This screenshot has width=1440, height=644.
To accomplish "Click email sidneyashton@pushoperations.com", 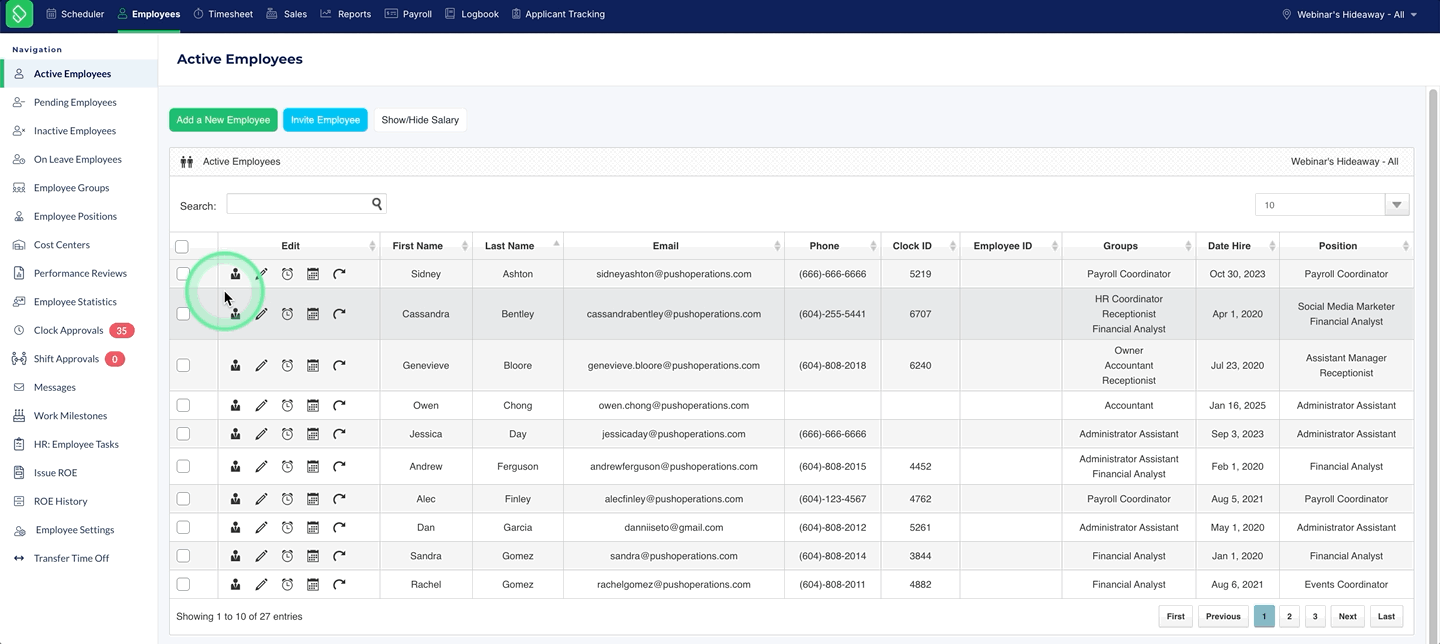I will [673, 274].
